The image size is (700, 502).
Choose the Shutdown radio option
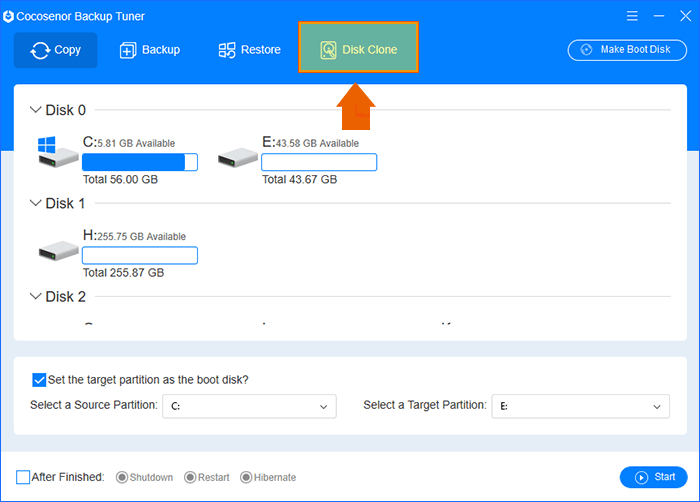pos(121,477)
